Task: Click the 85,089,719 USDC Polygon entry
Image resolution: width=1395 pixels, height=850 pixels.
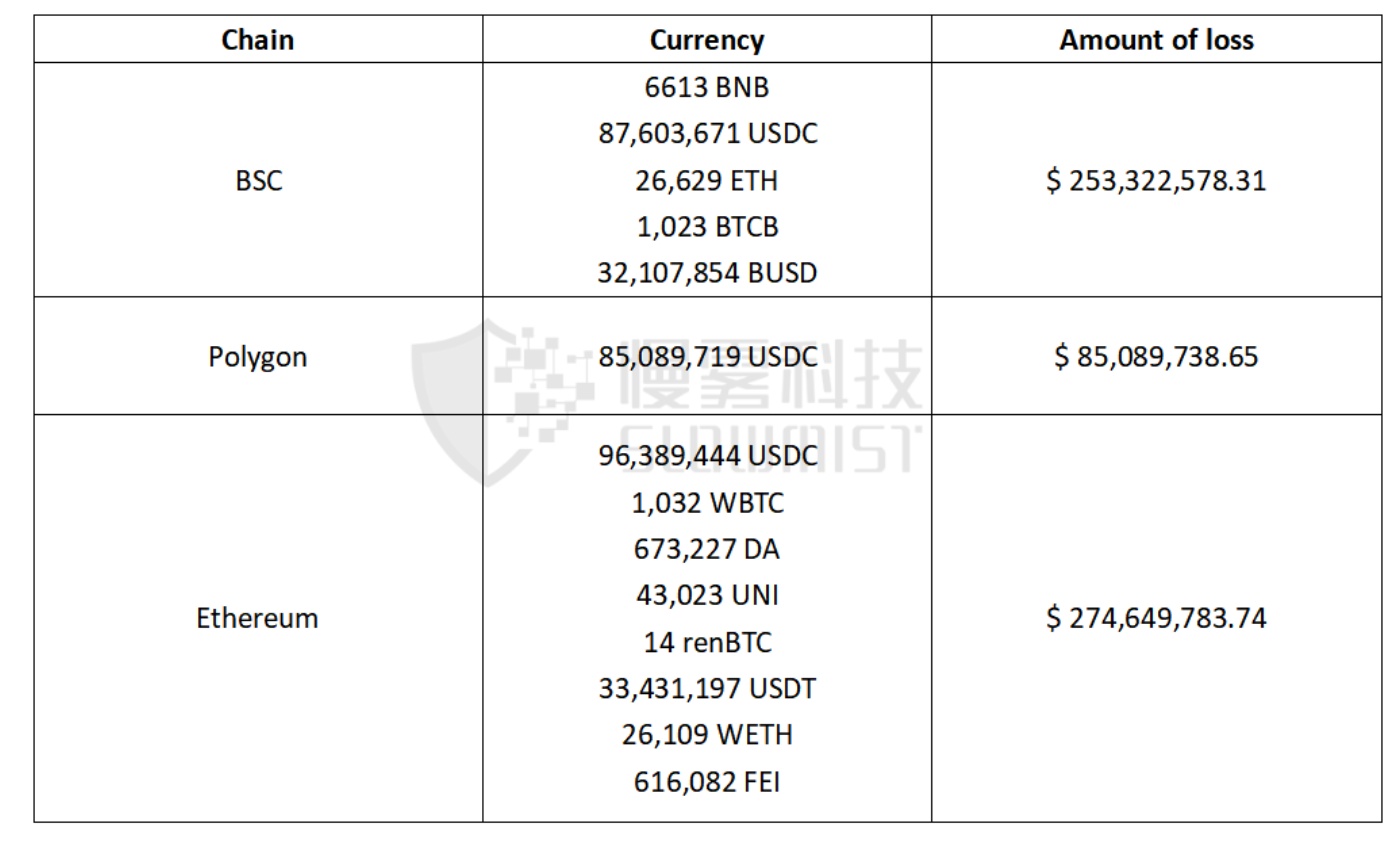Action: 707,357
